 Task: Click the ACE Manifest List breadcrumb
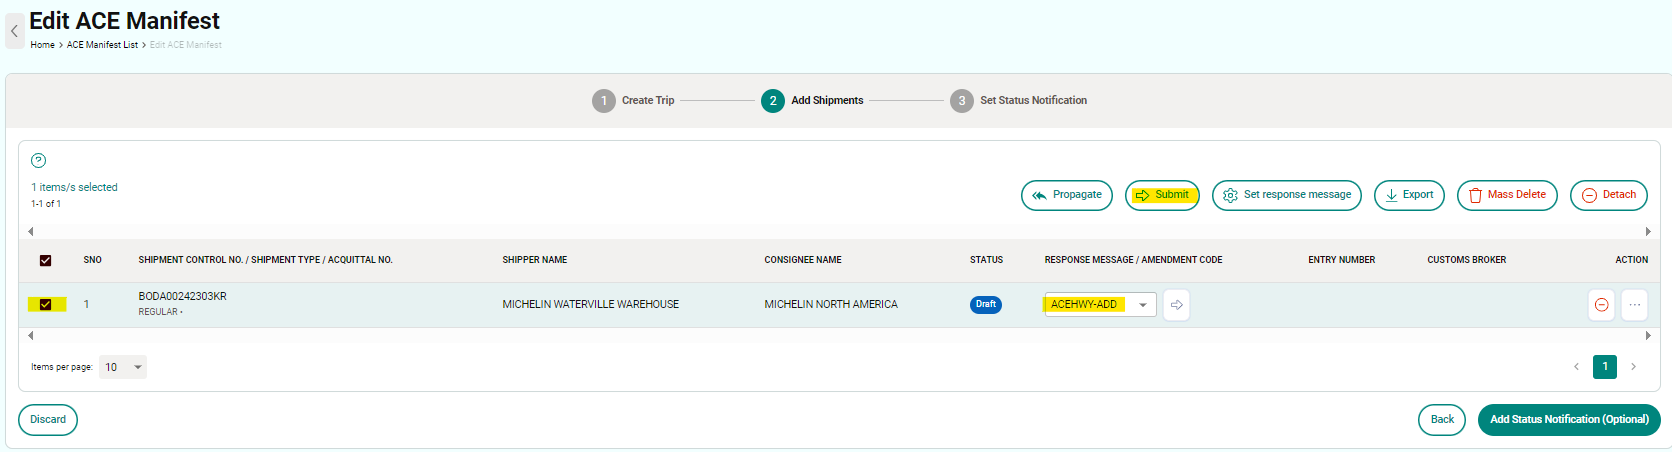[102, 45]
